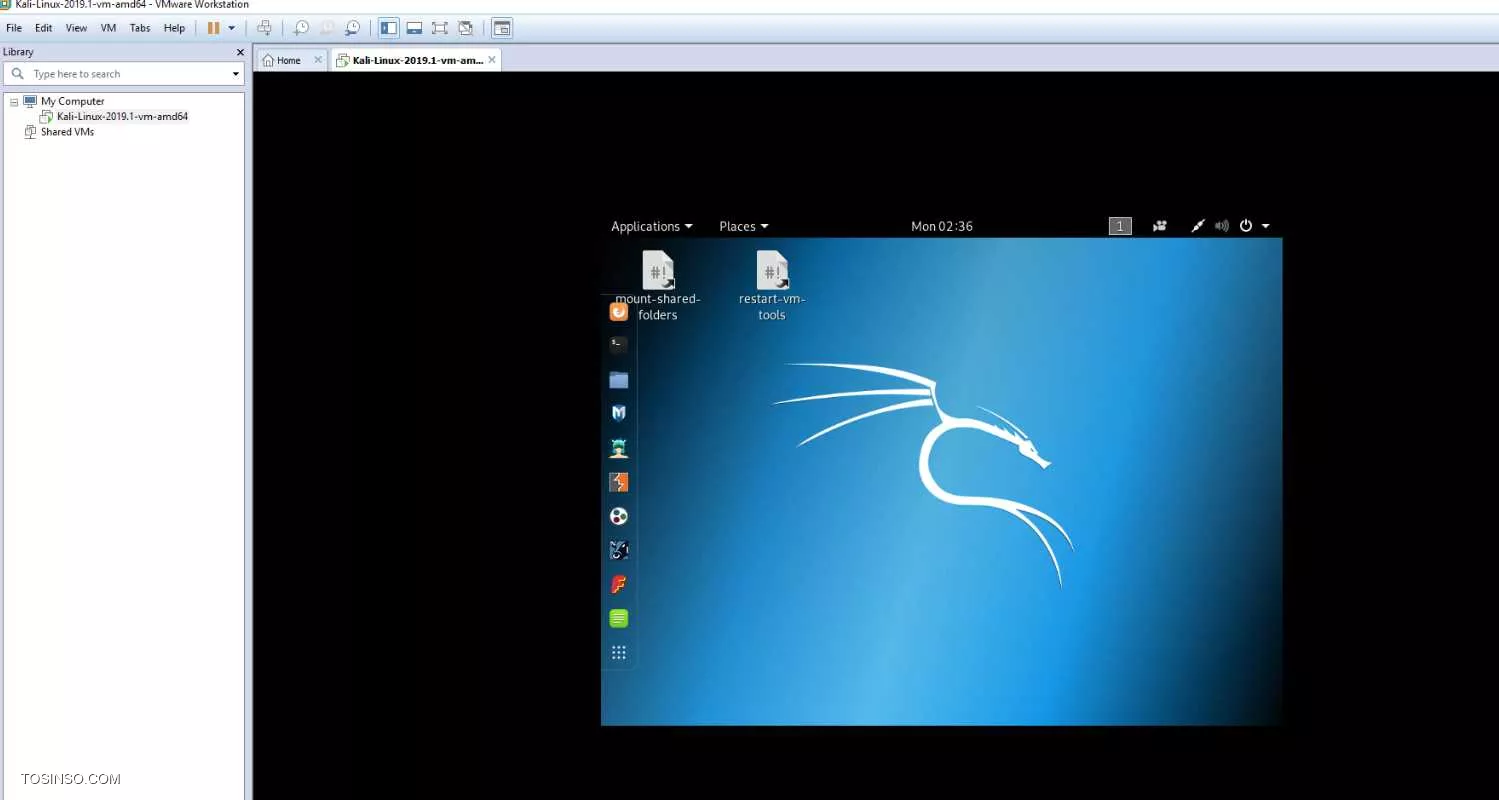Close the Home tab

(x=318, y=60)
